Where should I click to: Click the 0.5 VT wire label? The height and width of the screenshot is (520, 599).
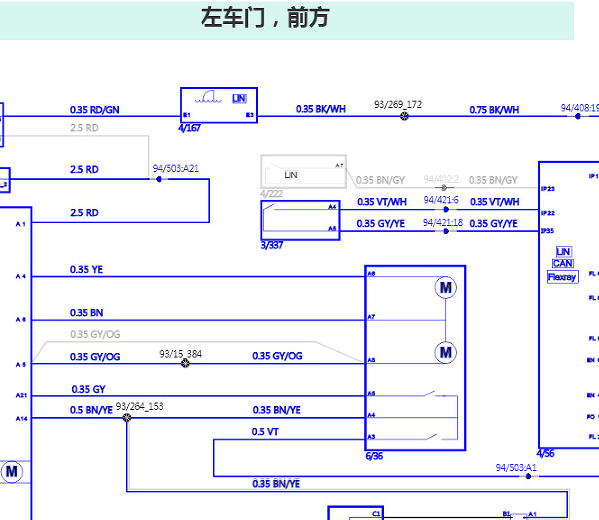[265, 432]
